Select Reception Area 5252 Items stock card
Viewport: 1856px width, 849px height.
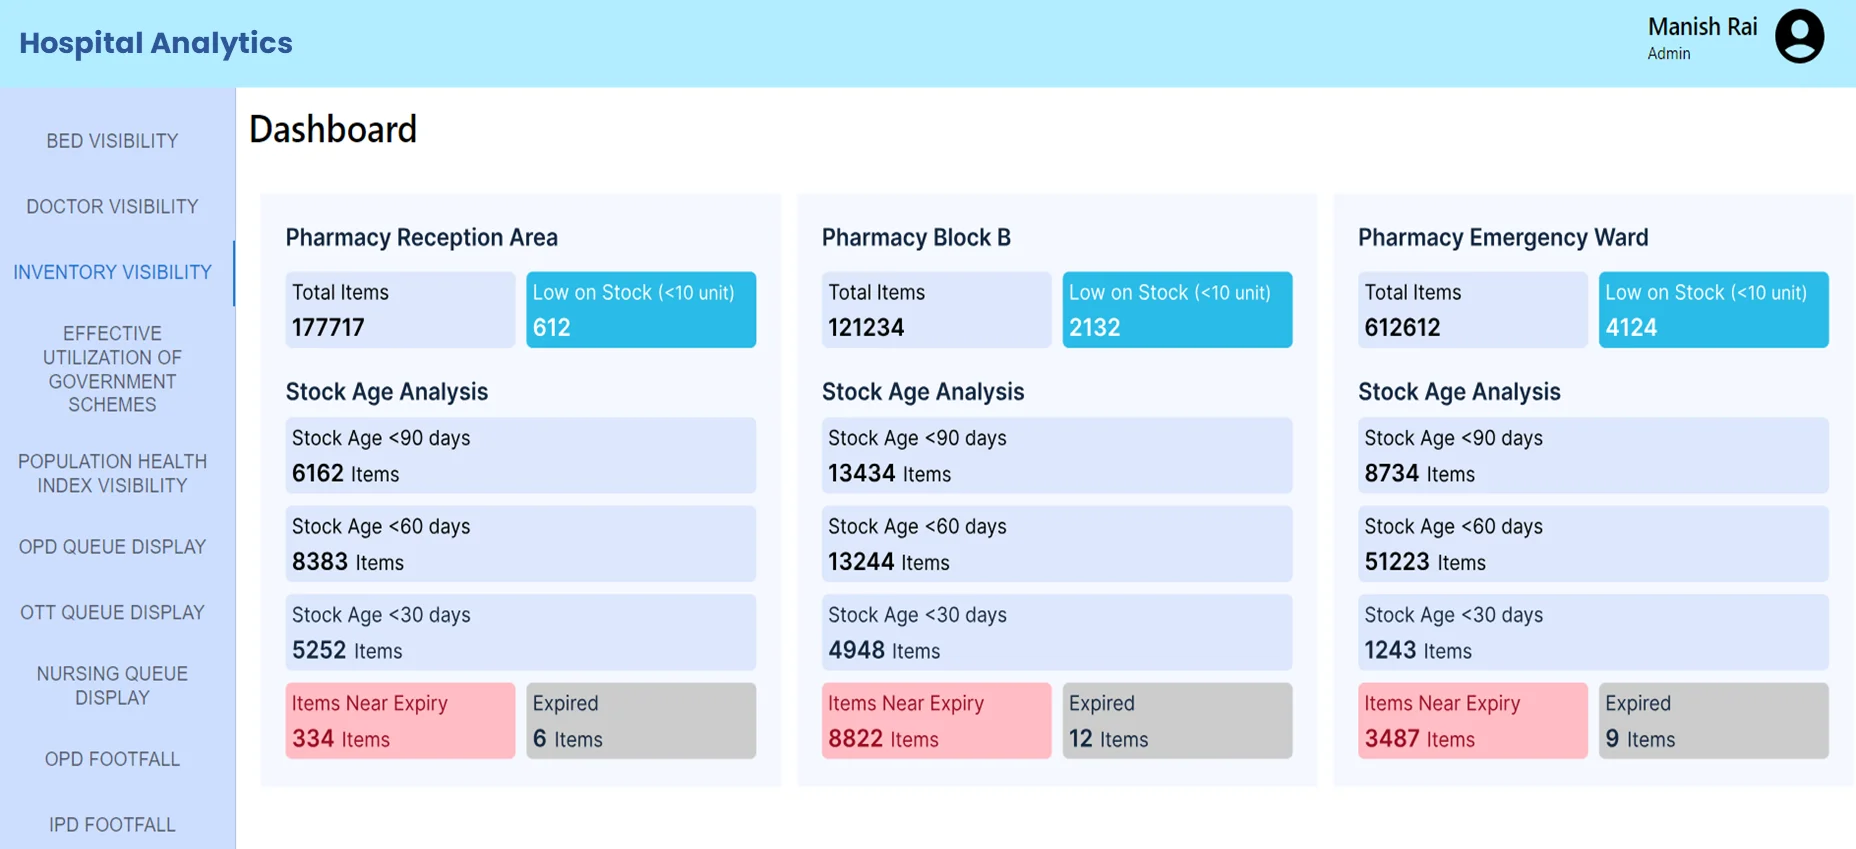coord(521,632)
